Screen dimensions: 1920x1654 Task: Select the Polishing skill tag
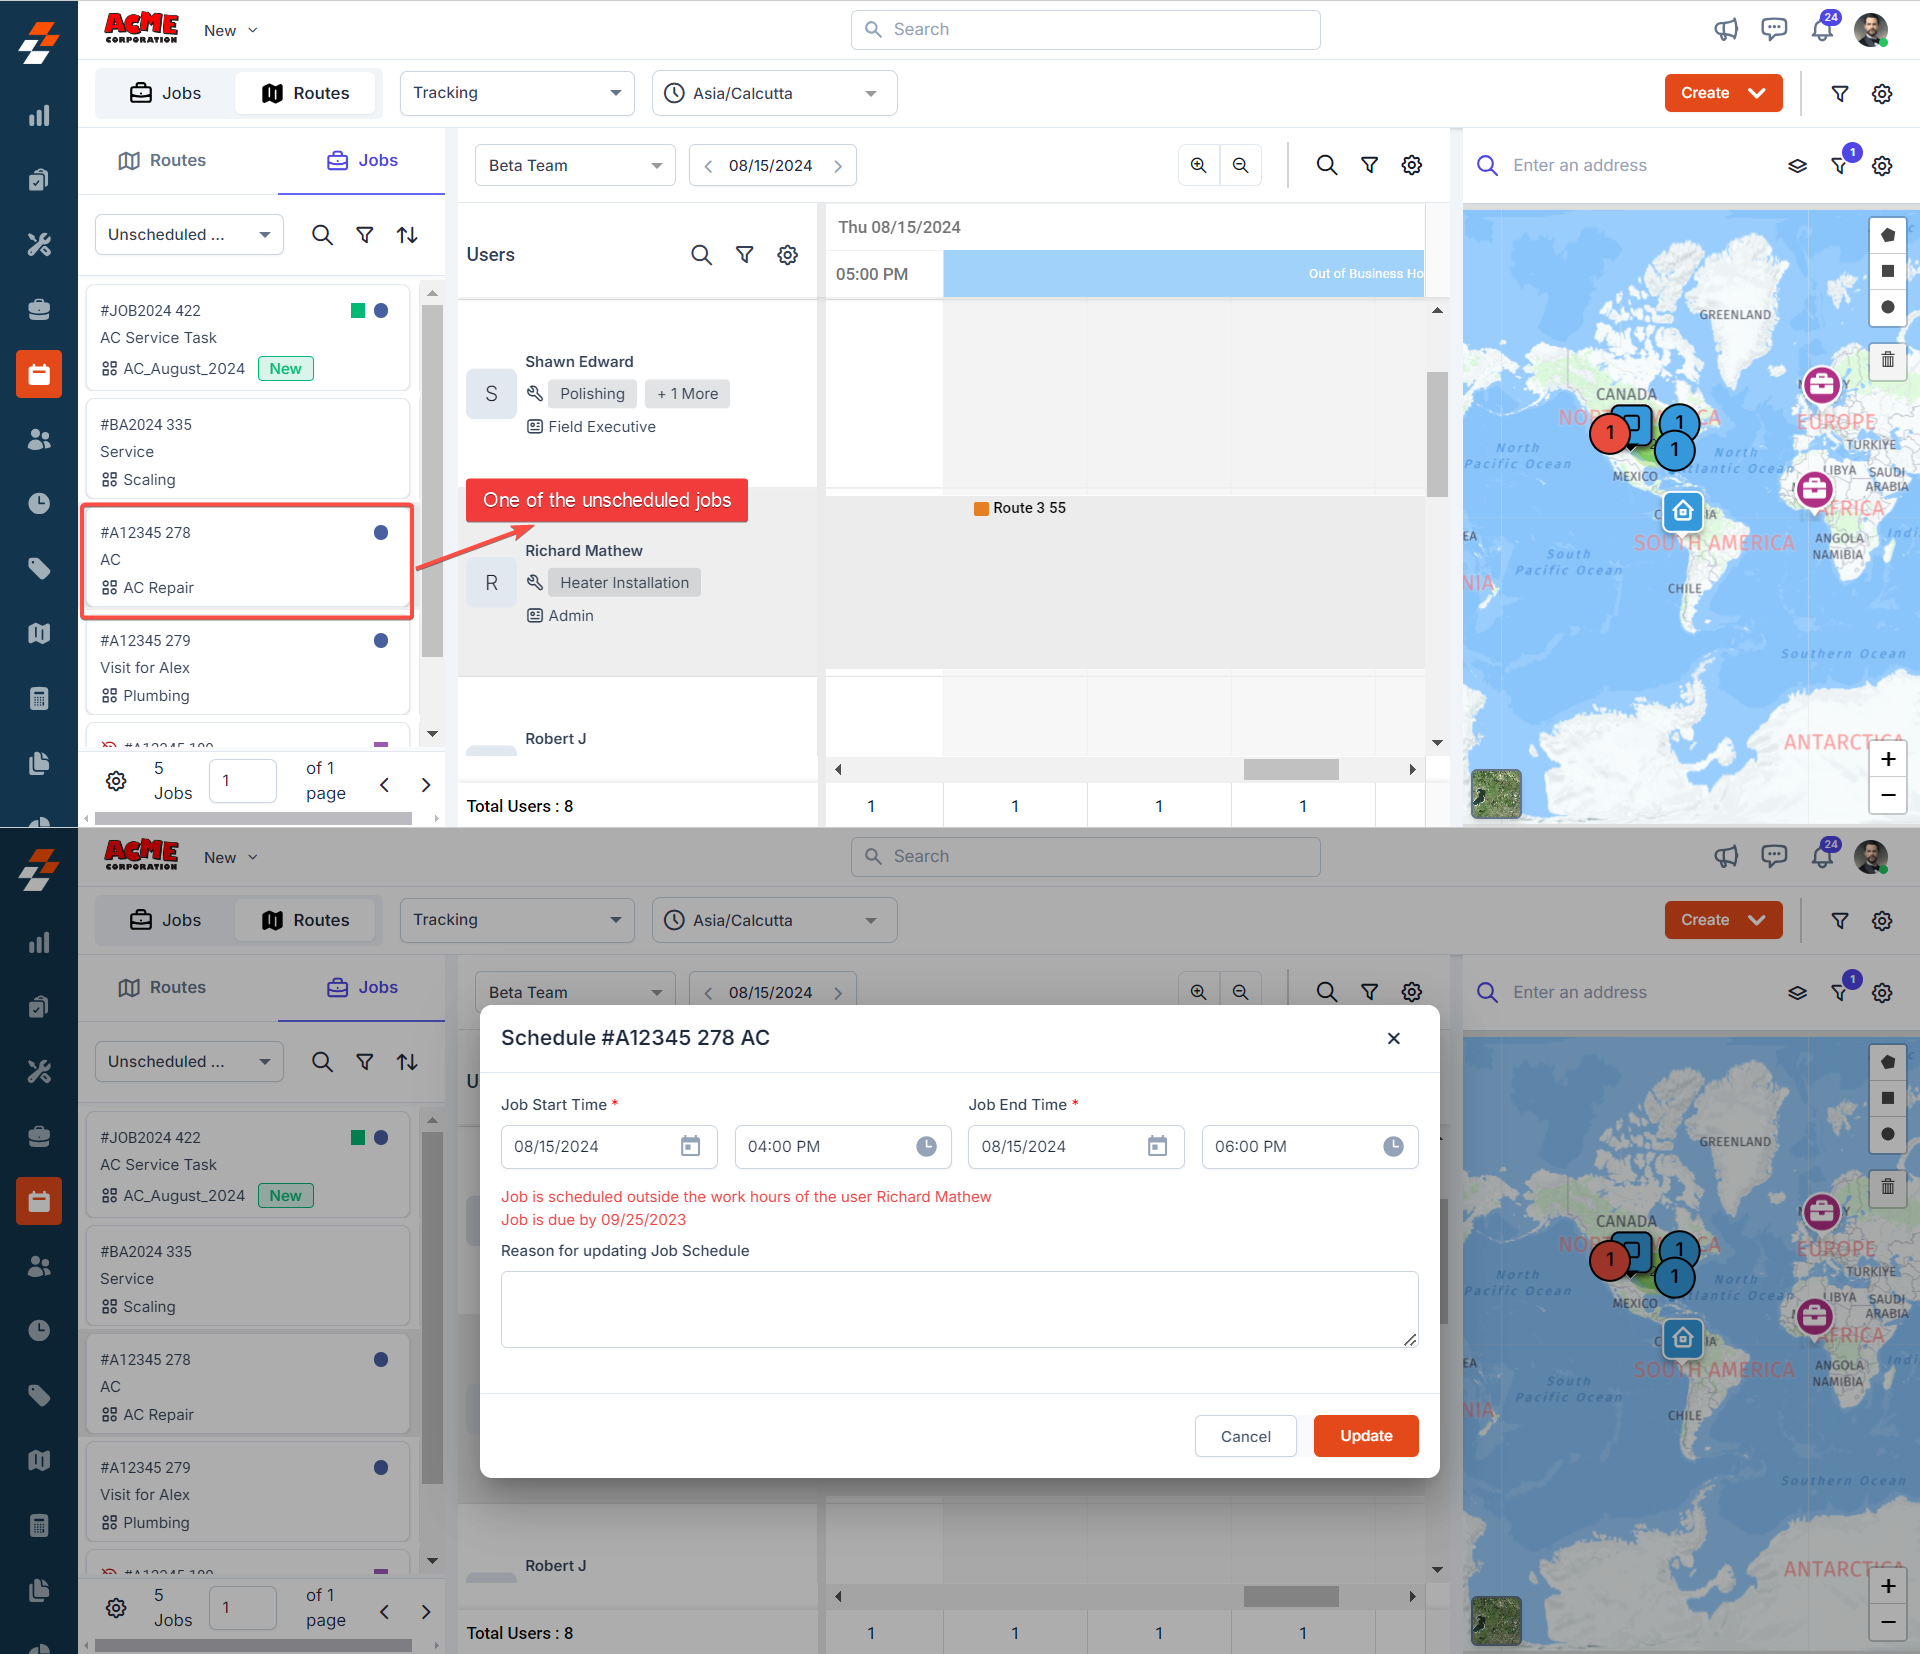(592, 394)
